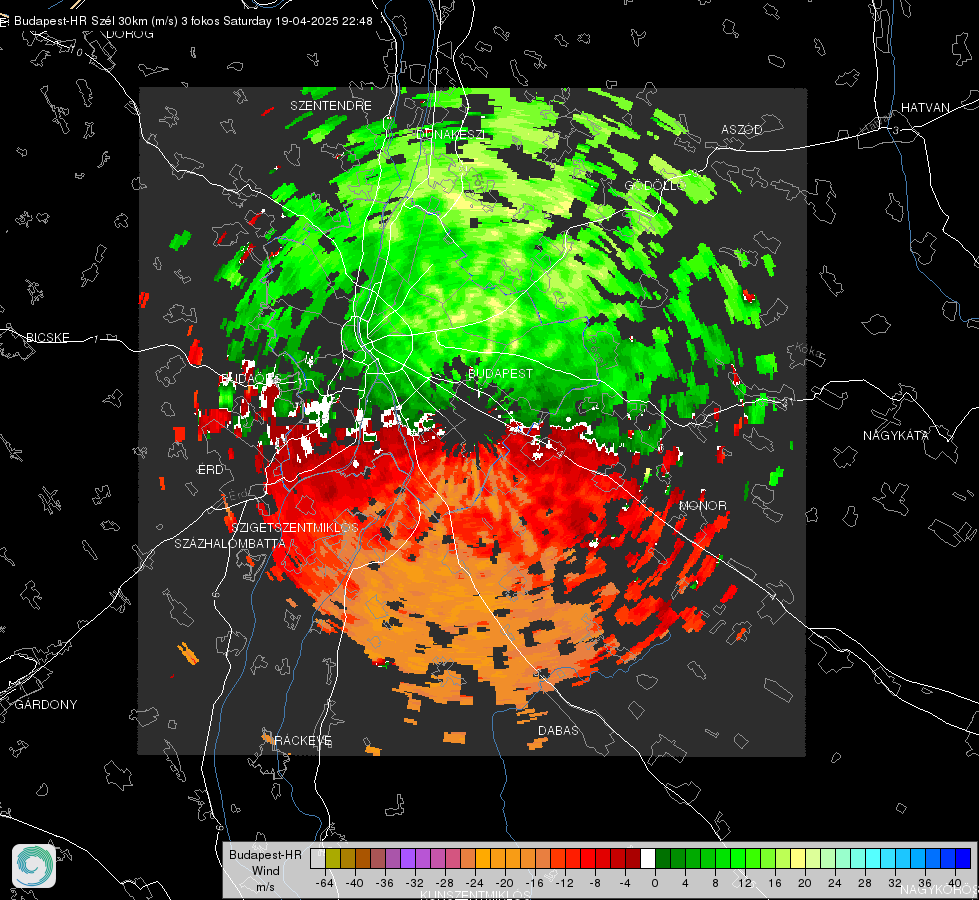
Task: Click the '0' value on the legend
Action: tap(655, 883)
